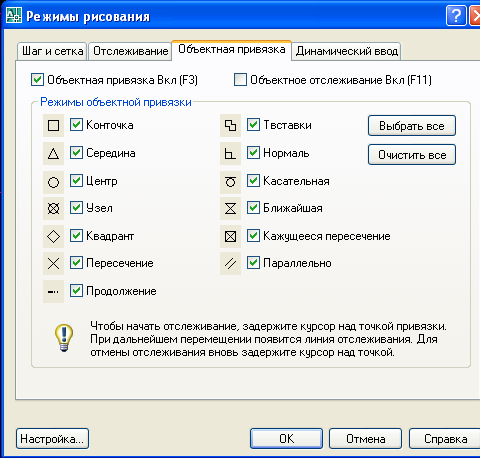Open the Отслеживание tab

[130, 51]
